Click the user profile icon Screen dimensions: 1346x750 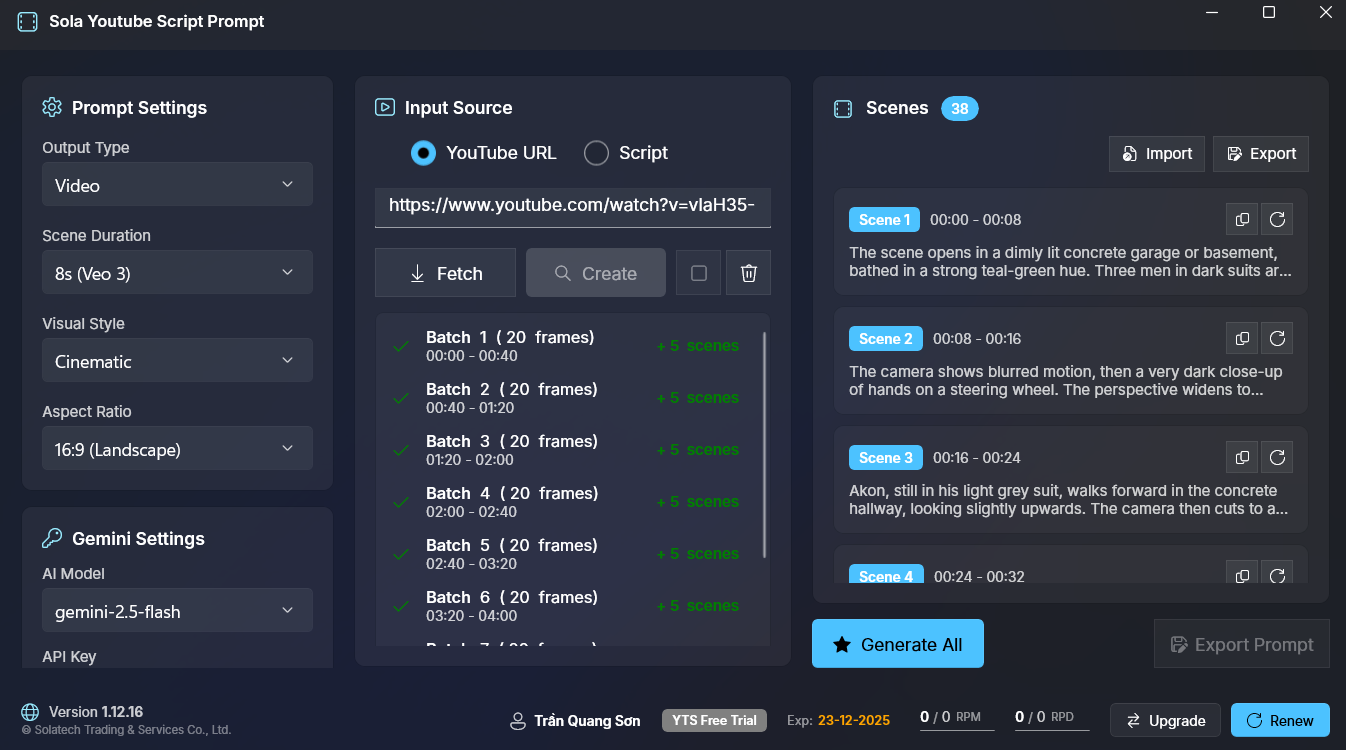(x=518, y=721)
